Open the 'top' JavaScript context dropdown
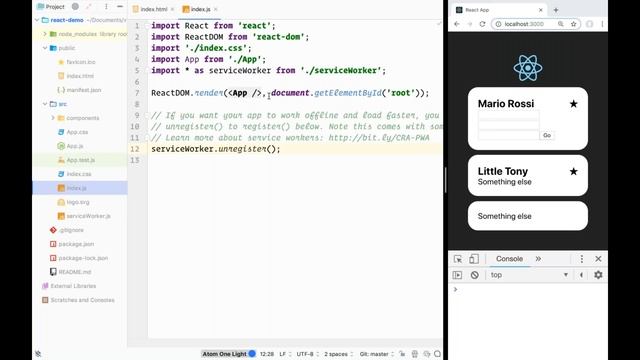 (x=529, y=275)
